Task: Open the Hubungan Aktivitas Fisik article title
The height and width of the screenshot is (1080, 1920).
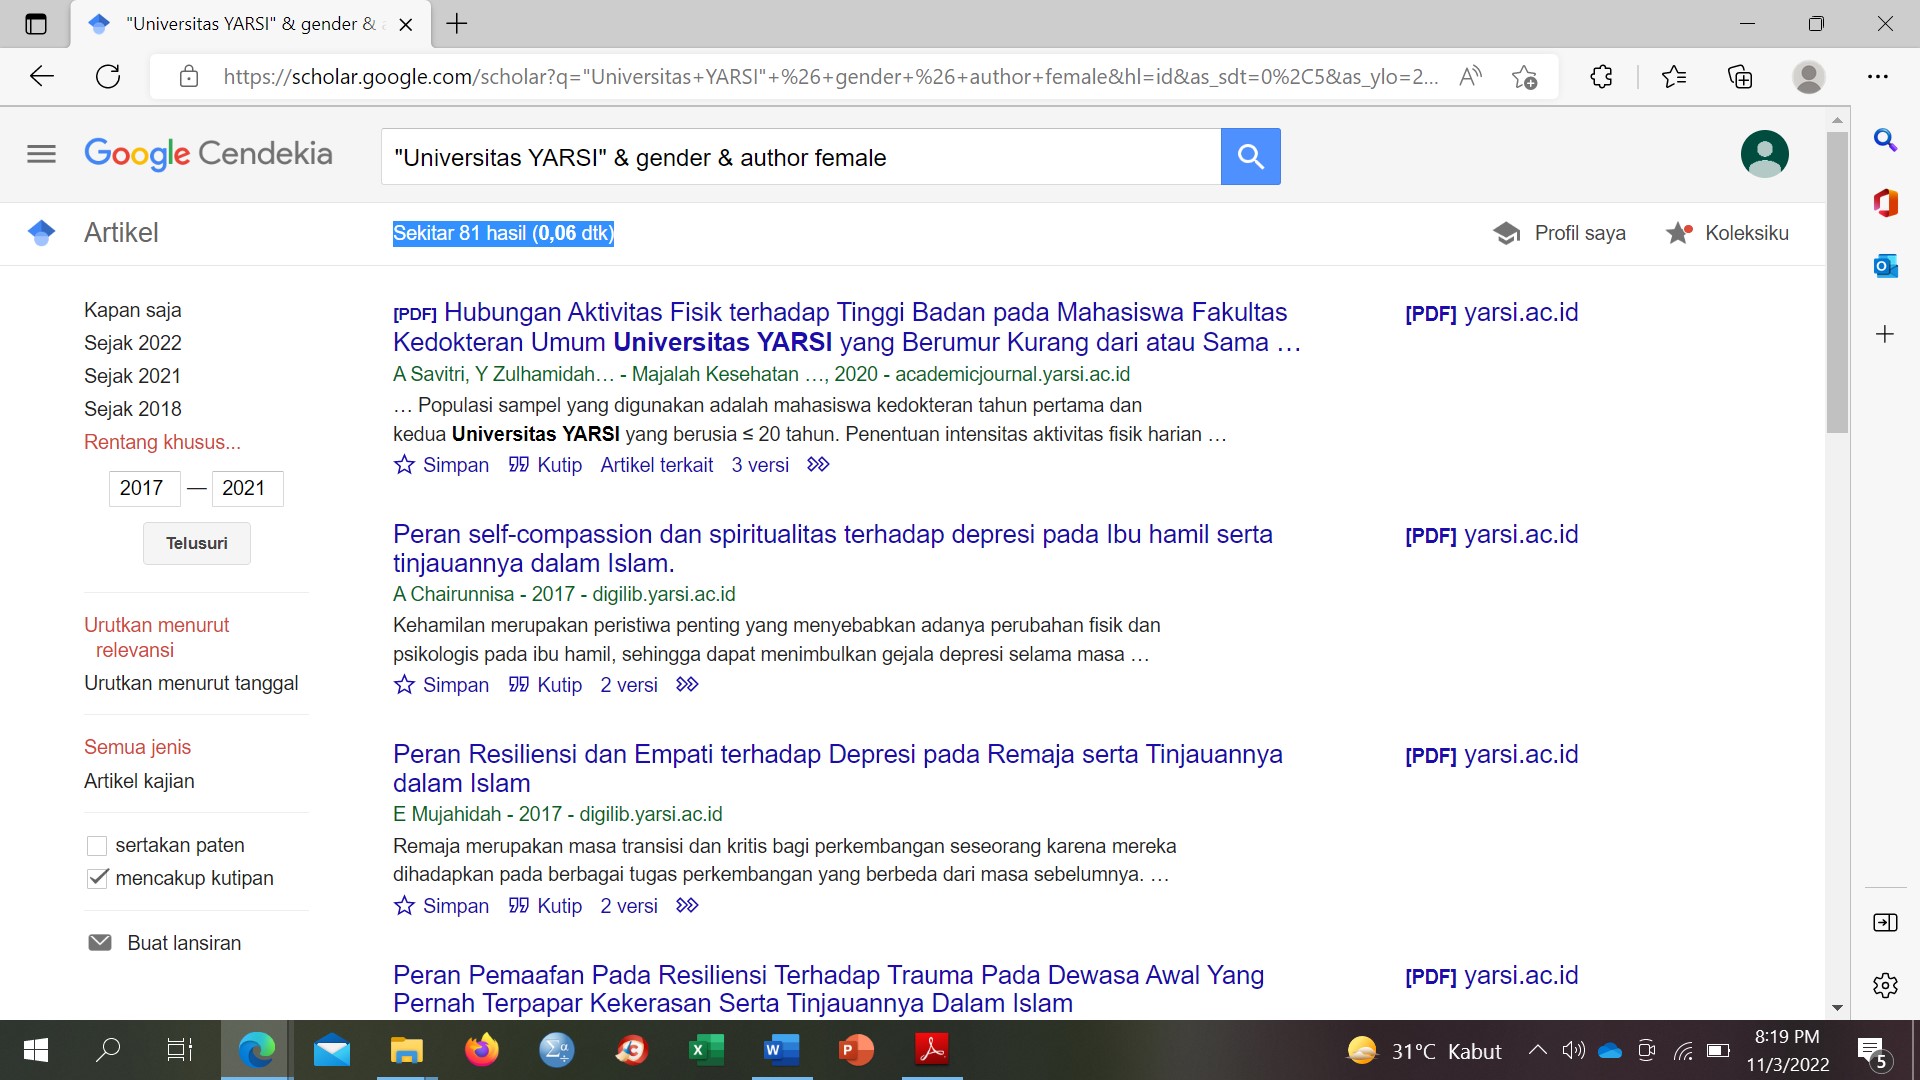Action: click(x=846, y=327)
